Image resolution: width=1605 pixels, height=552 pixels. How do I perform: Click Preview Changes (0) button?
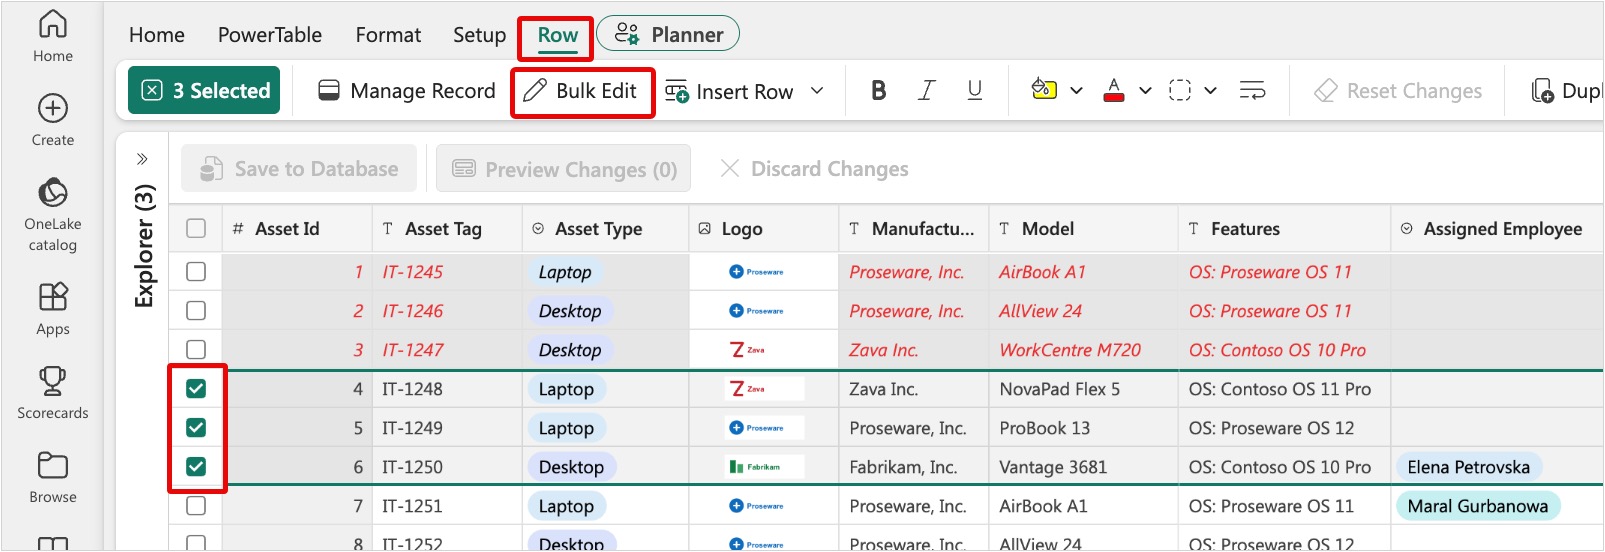pos(564,169)
